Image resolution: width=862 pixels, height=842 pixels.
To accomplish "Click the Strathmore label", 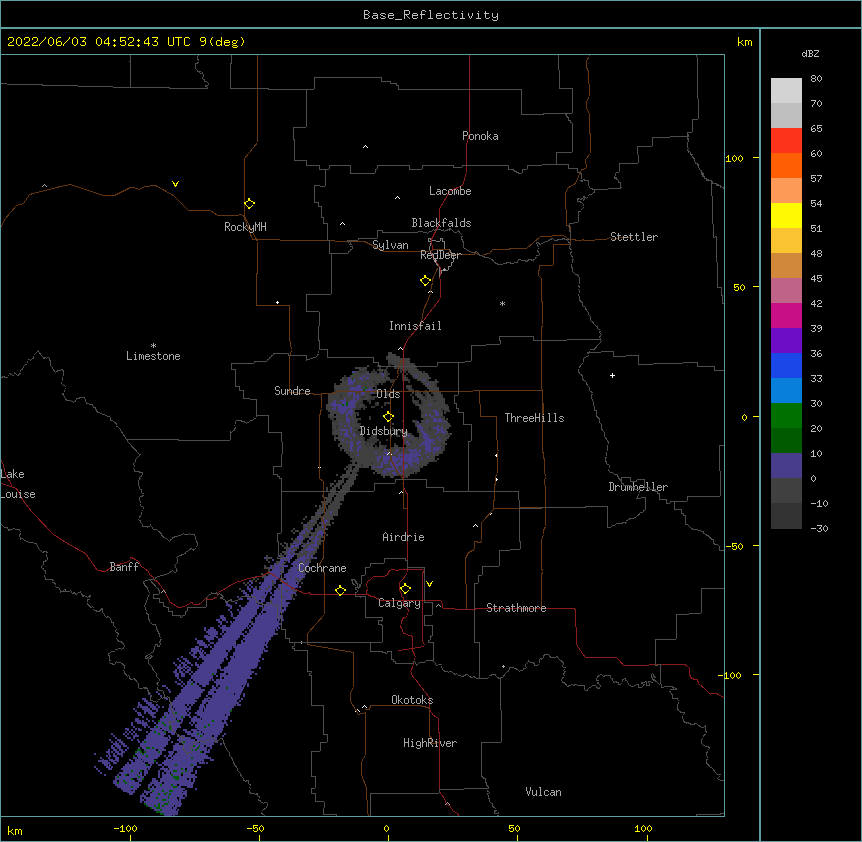I will click(x=516, y=608).
